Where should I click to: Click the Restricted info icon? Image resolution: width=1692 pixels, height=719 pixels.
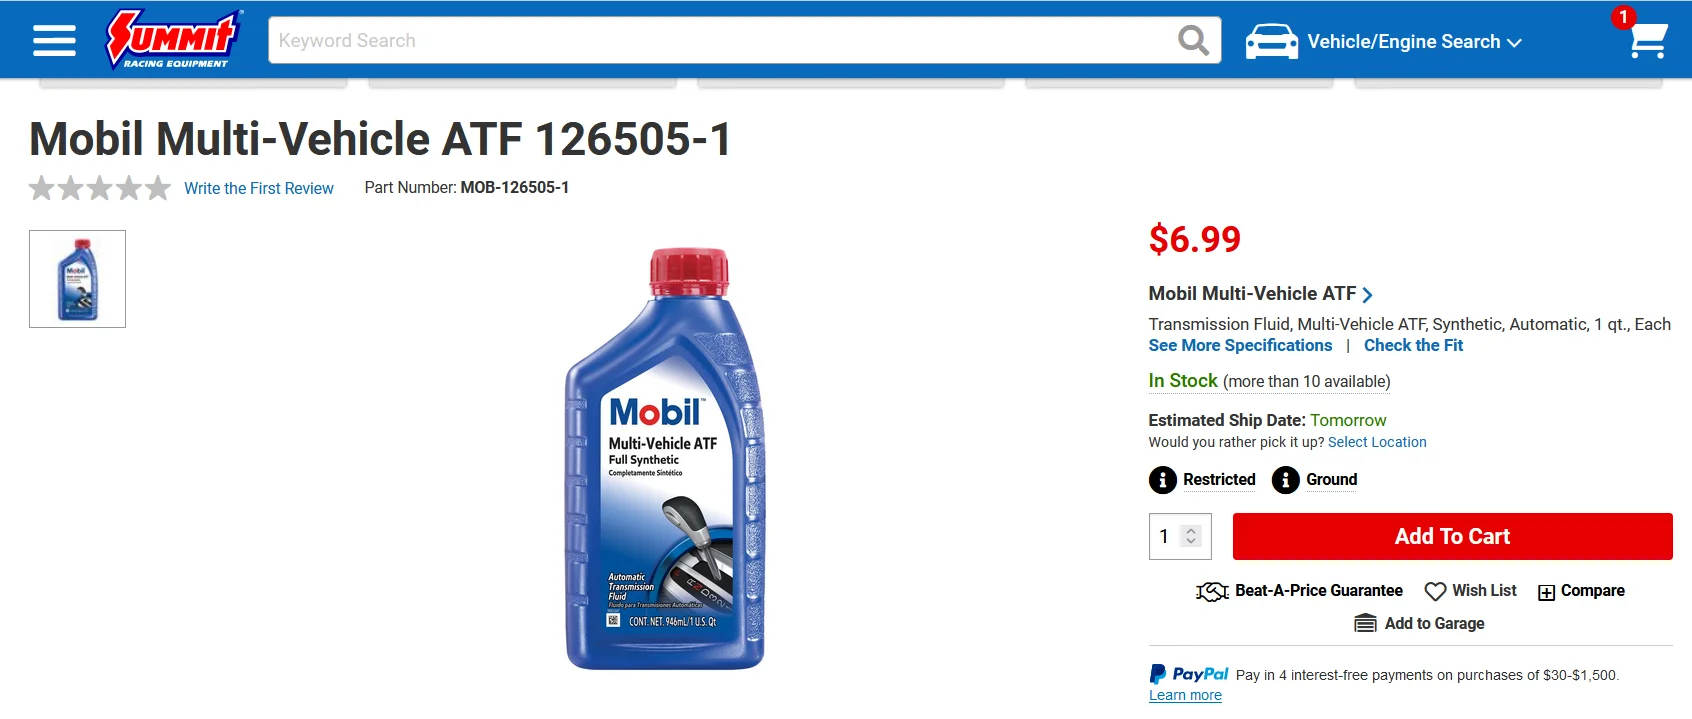(x=1162, y=480)
